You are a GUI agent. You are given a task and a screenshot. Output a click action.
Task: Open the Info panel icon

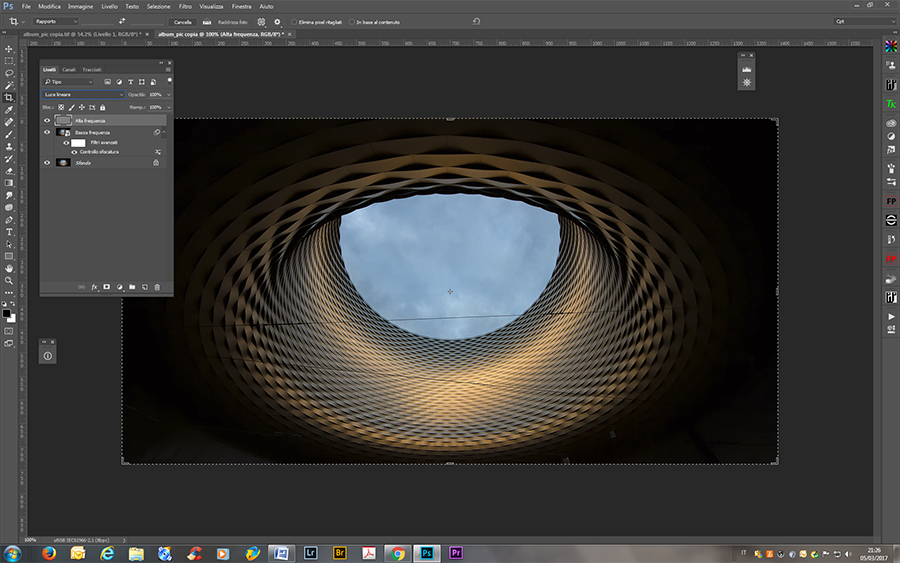[x=48, y=355]
